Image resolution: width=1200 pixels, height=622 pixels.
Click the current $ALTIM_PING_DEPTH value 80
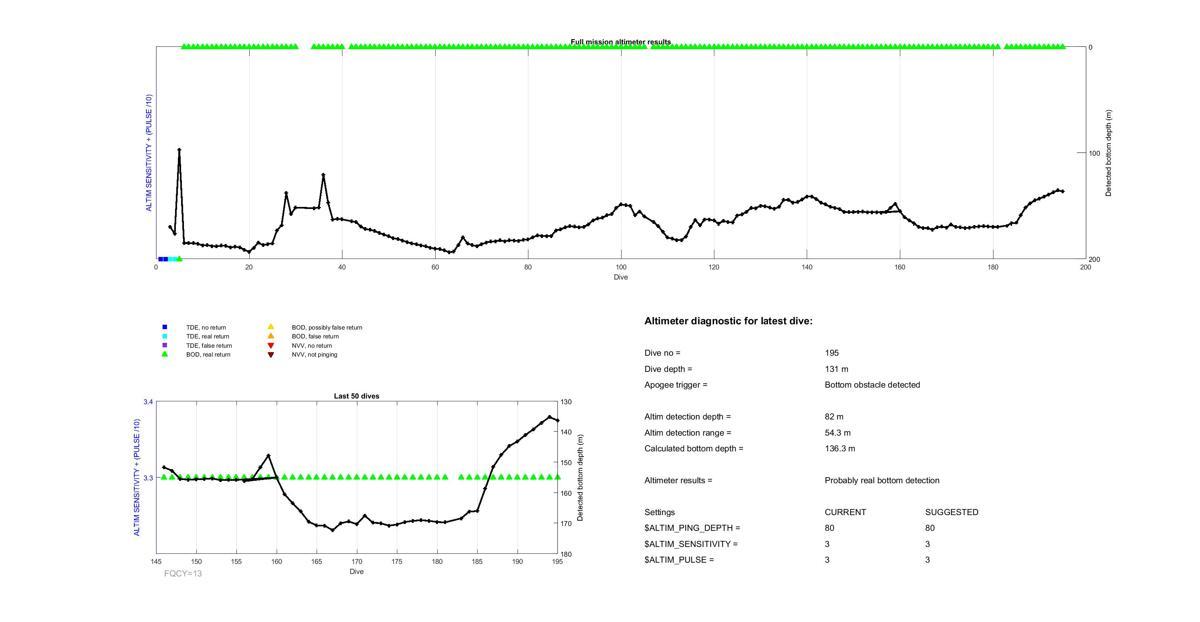tap(830, 528)
